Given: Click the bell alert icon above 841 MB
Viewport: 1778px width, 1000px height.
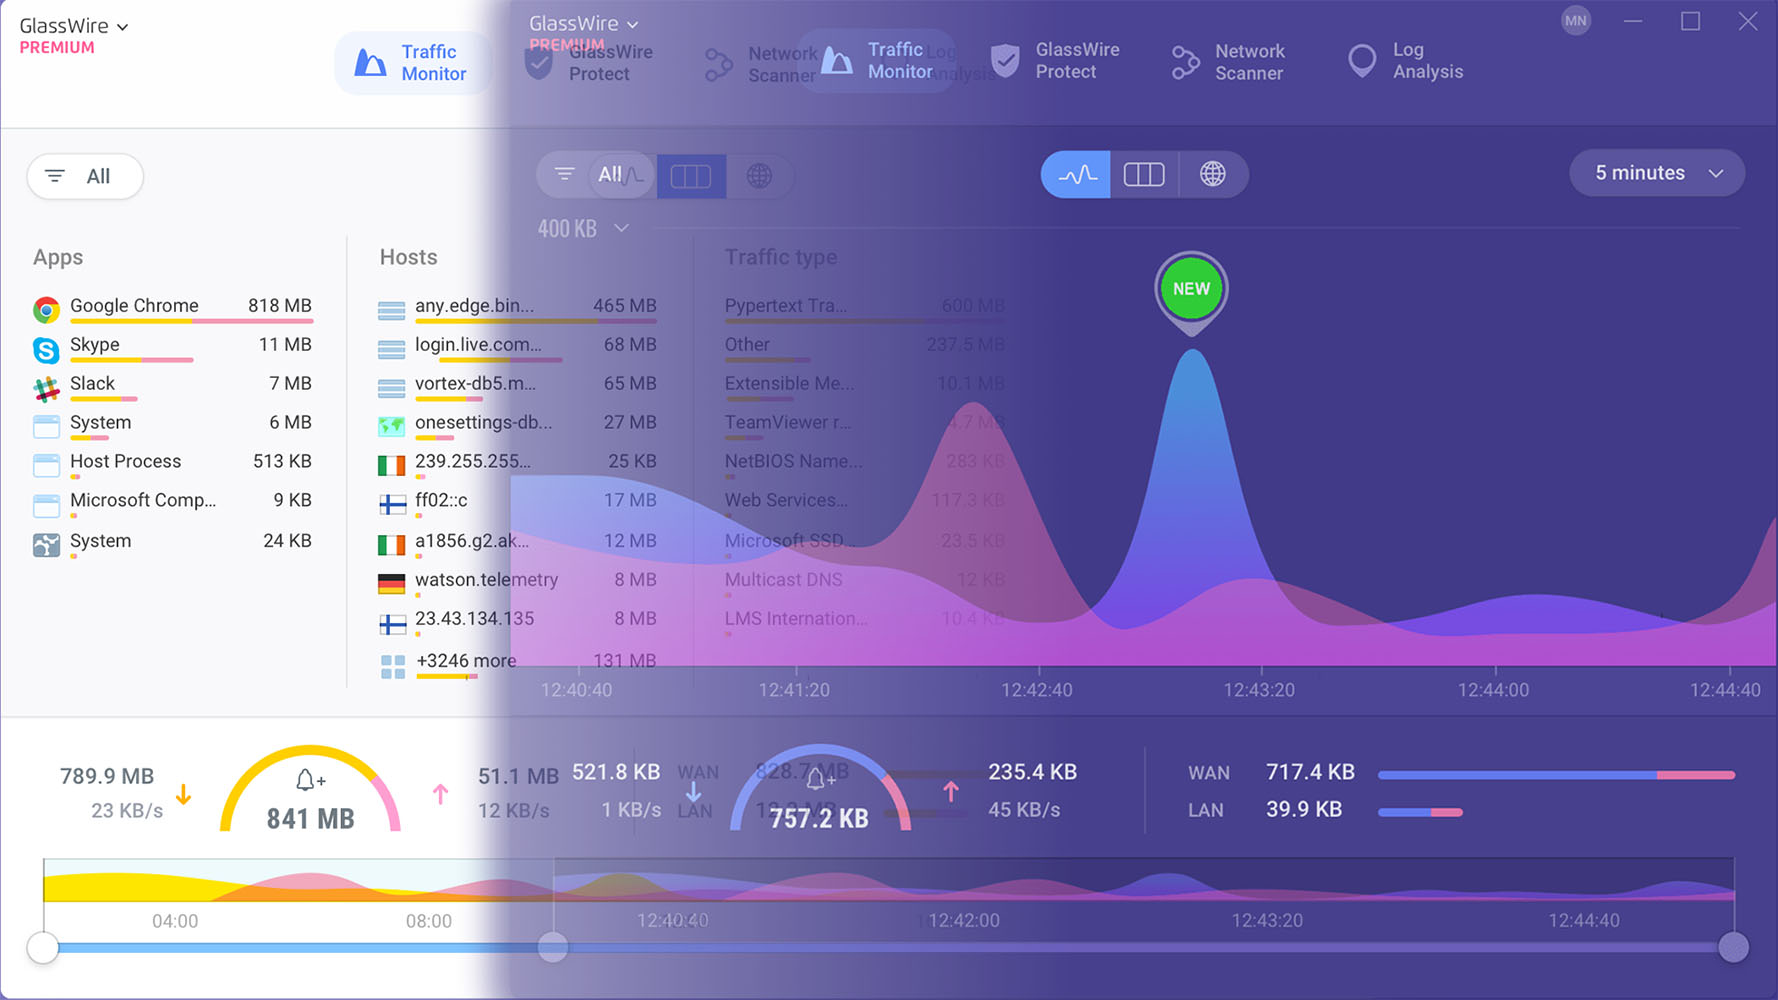Looking at the screenshot, I should point(309,779).
